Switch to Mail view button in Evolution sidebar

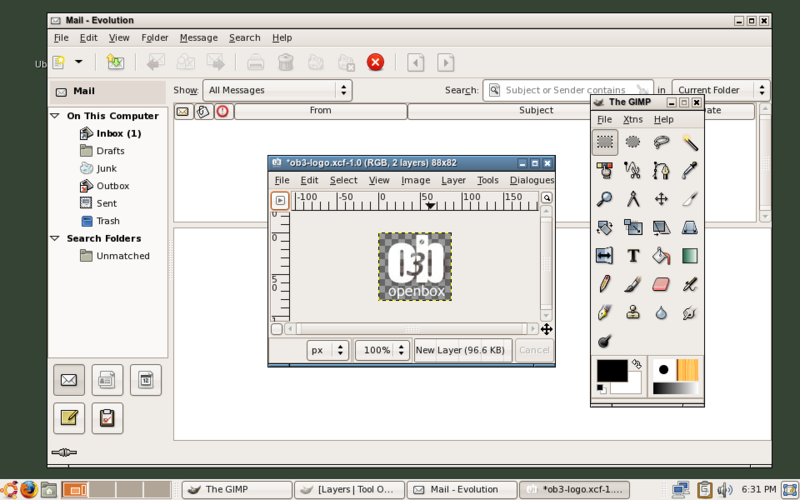69,380
